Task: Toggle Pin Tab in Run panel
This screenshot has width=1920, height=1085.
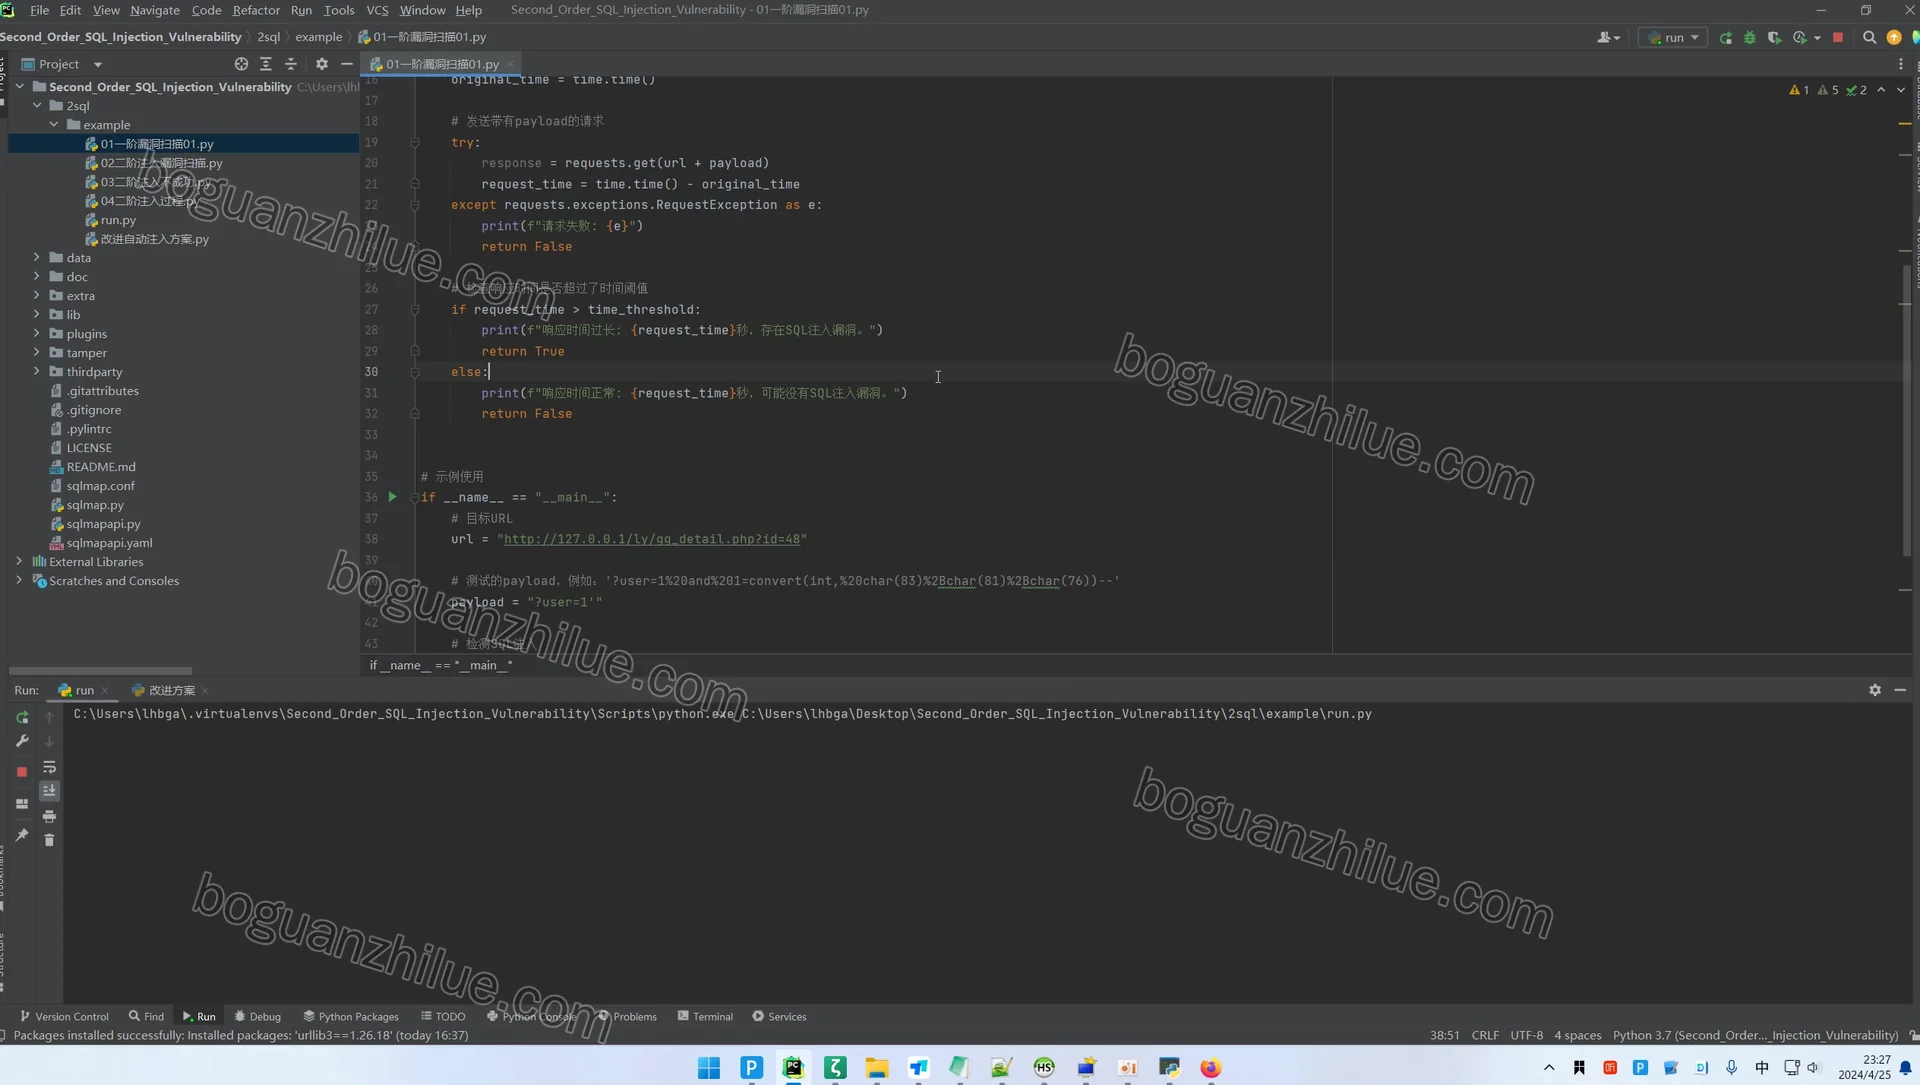Action: [22, 835]
